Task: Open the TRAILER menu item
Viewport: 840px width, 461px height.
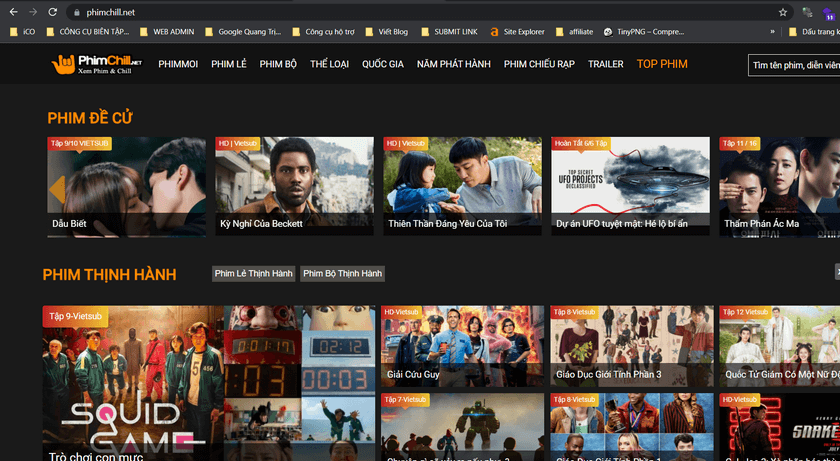Action: [x=605, y=64]
